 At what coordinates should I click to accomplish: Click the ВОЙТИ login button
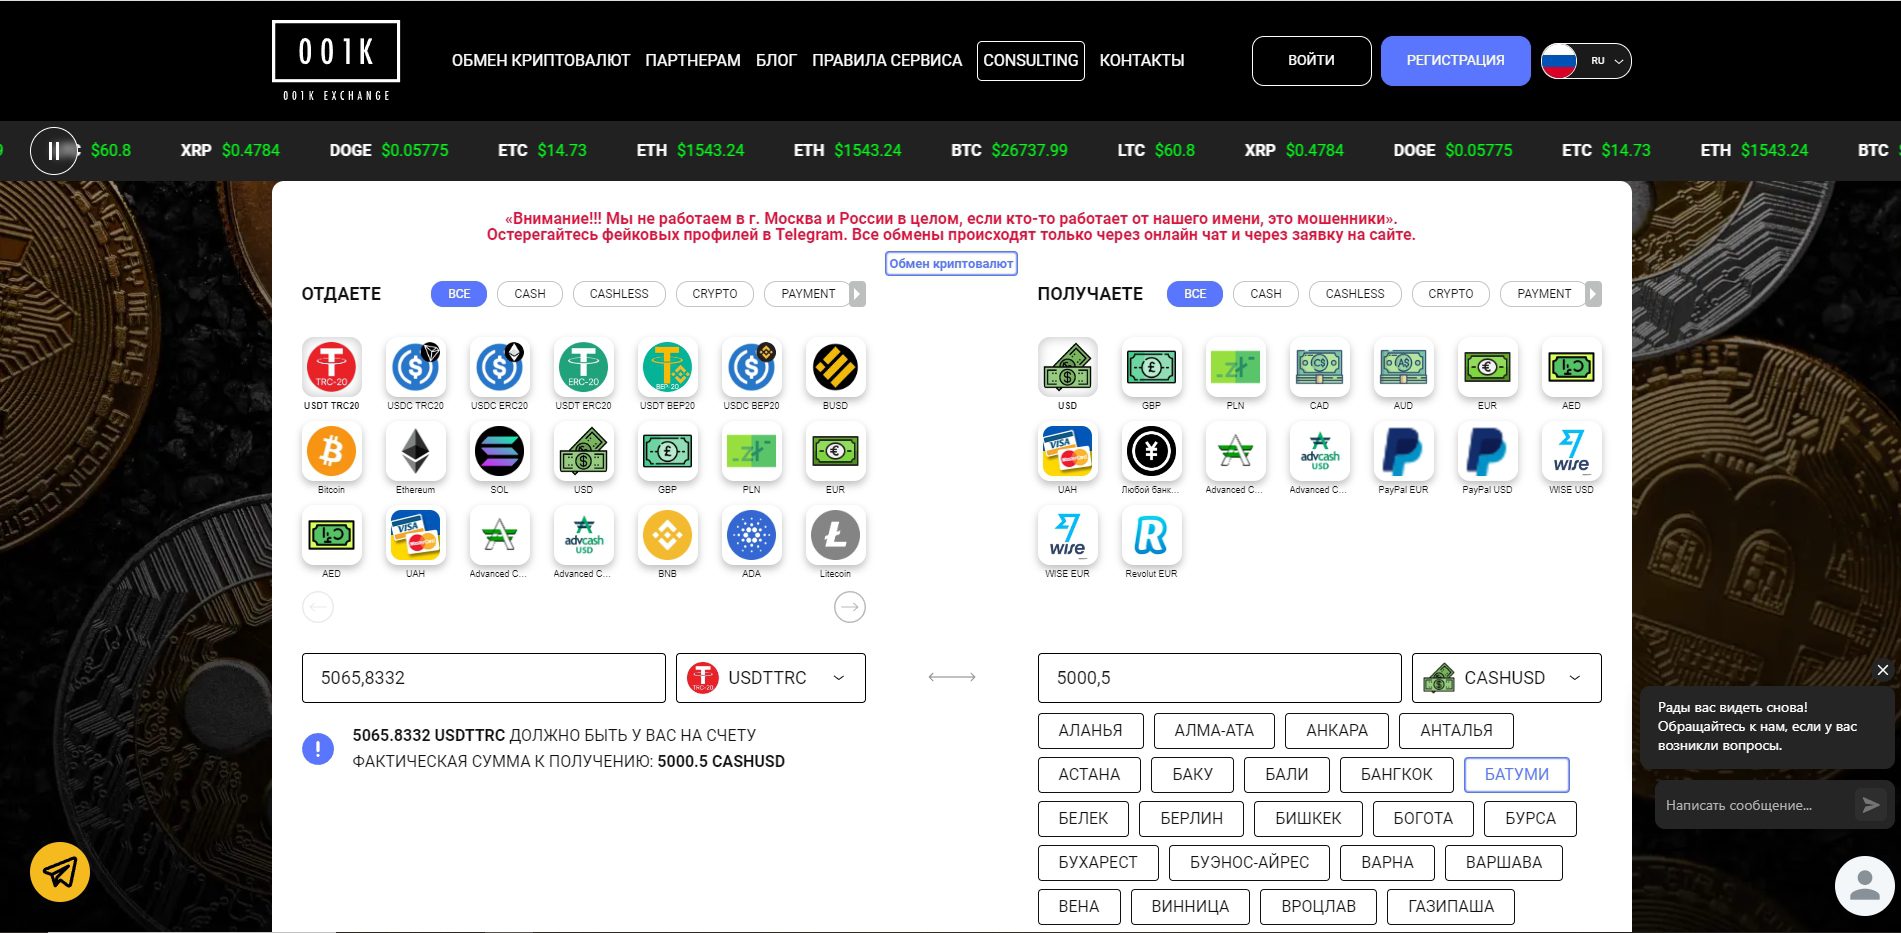(1312, 61)
